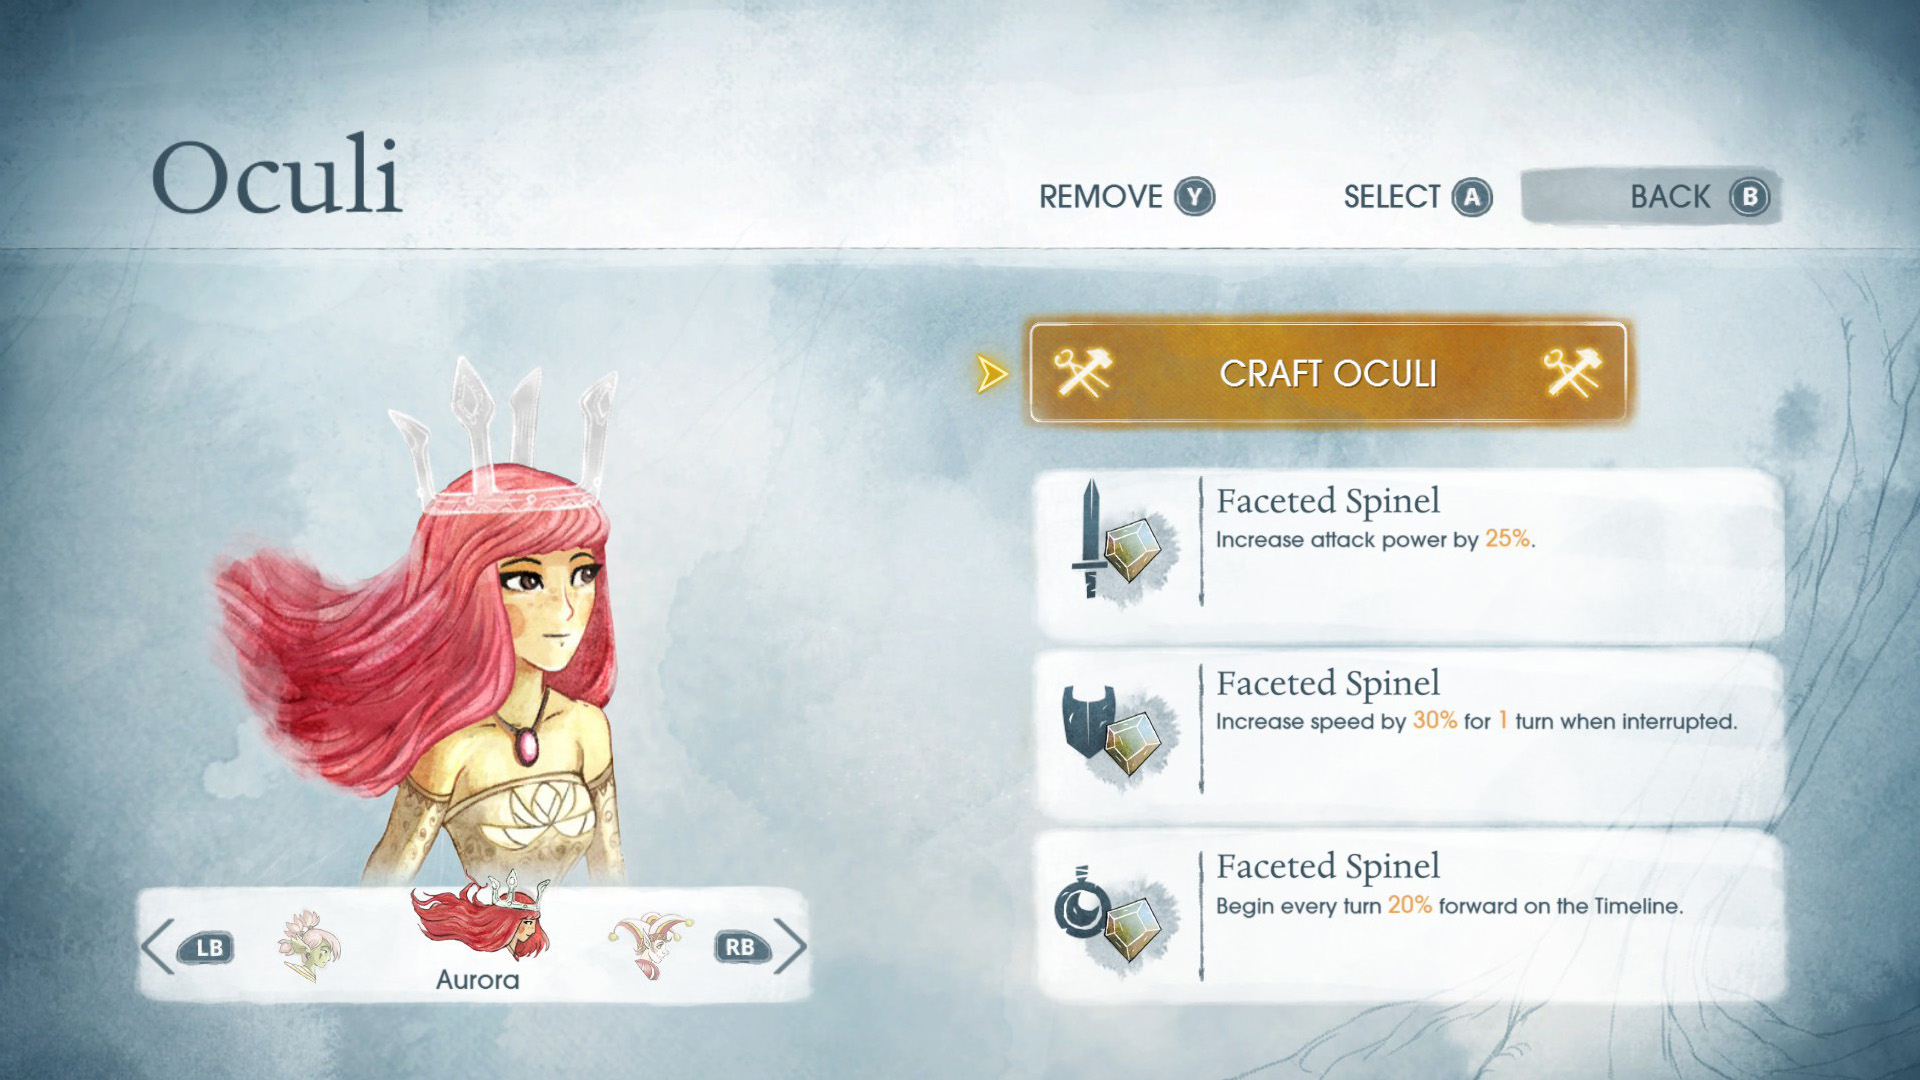
Task: Open the CRAFT OCULI menu
Action: [x=1328, y=373]
